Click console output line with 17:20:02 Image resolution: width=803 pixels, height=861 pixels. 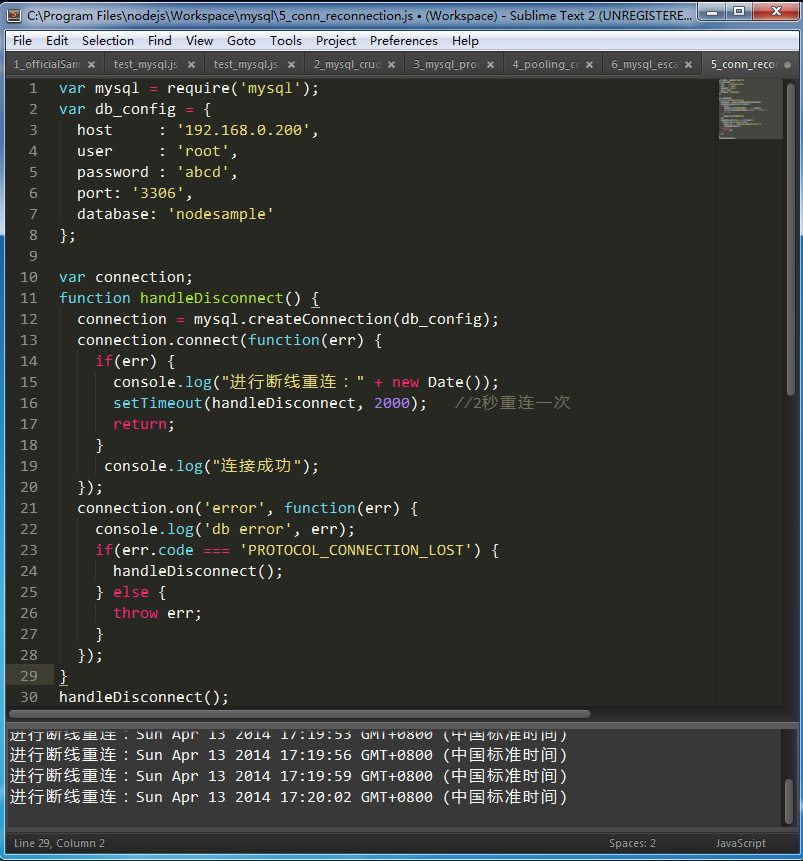click(x=289, y=797)
